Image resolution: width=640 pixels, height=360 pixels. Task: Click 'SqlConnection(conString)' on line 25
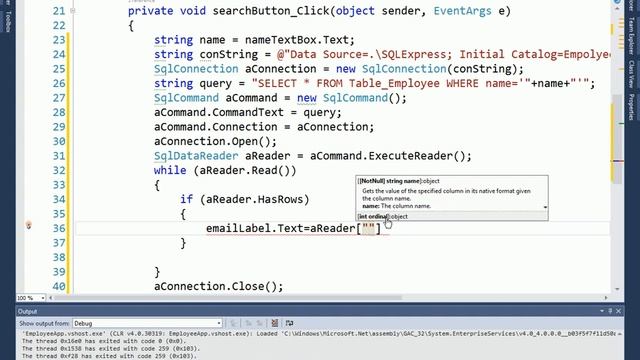pos(440,69)
